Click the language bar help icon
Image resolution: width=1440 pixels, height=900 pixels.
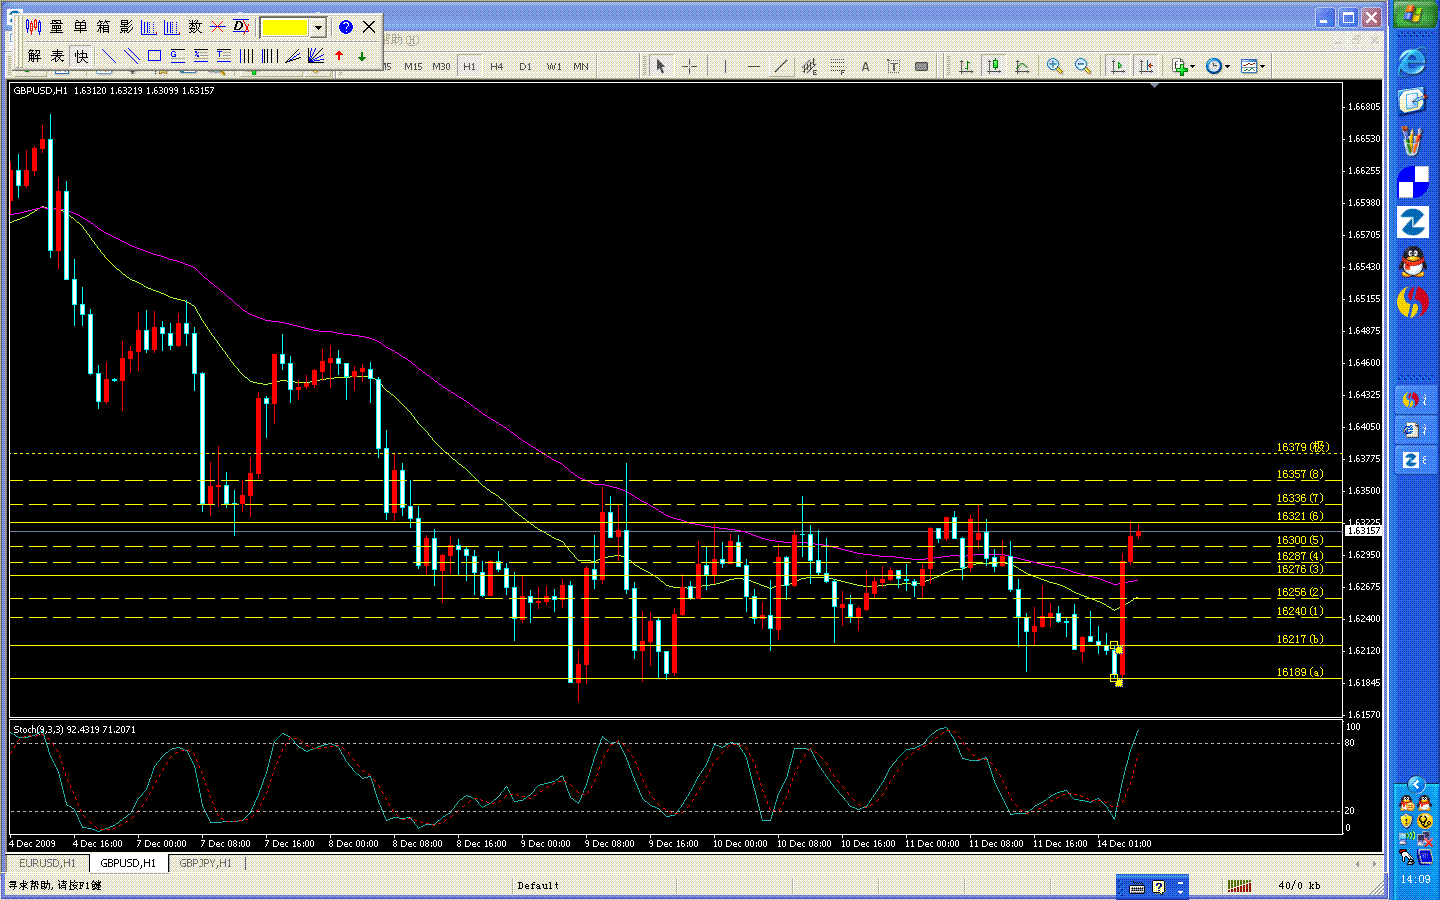click(1158, 887)
